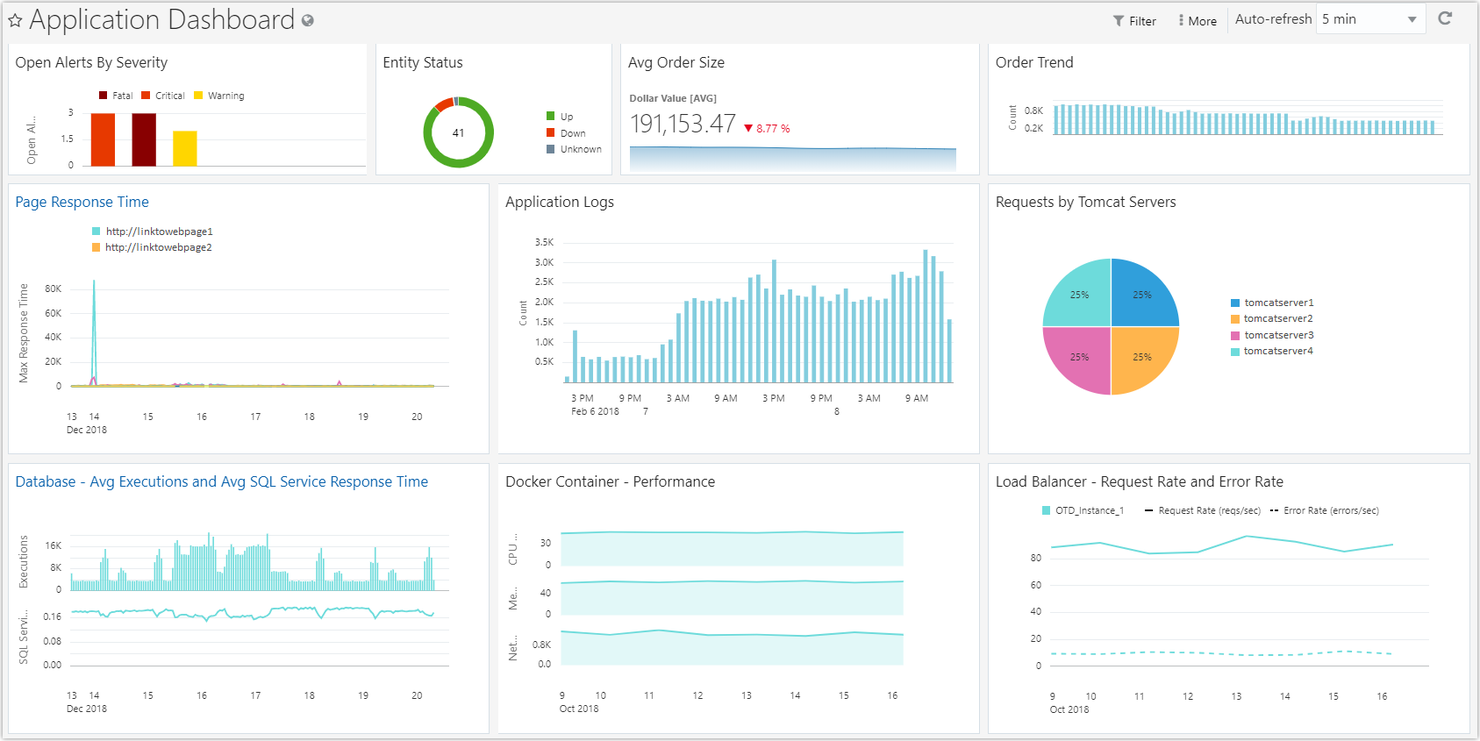Open the Page Response Time widget link

coord(82,201)
